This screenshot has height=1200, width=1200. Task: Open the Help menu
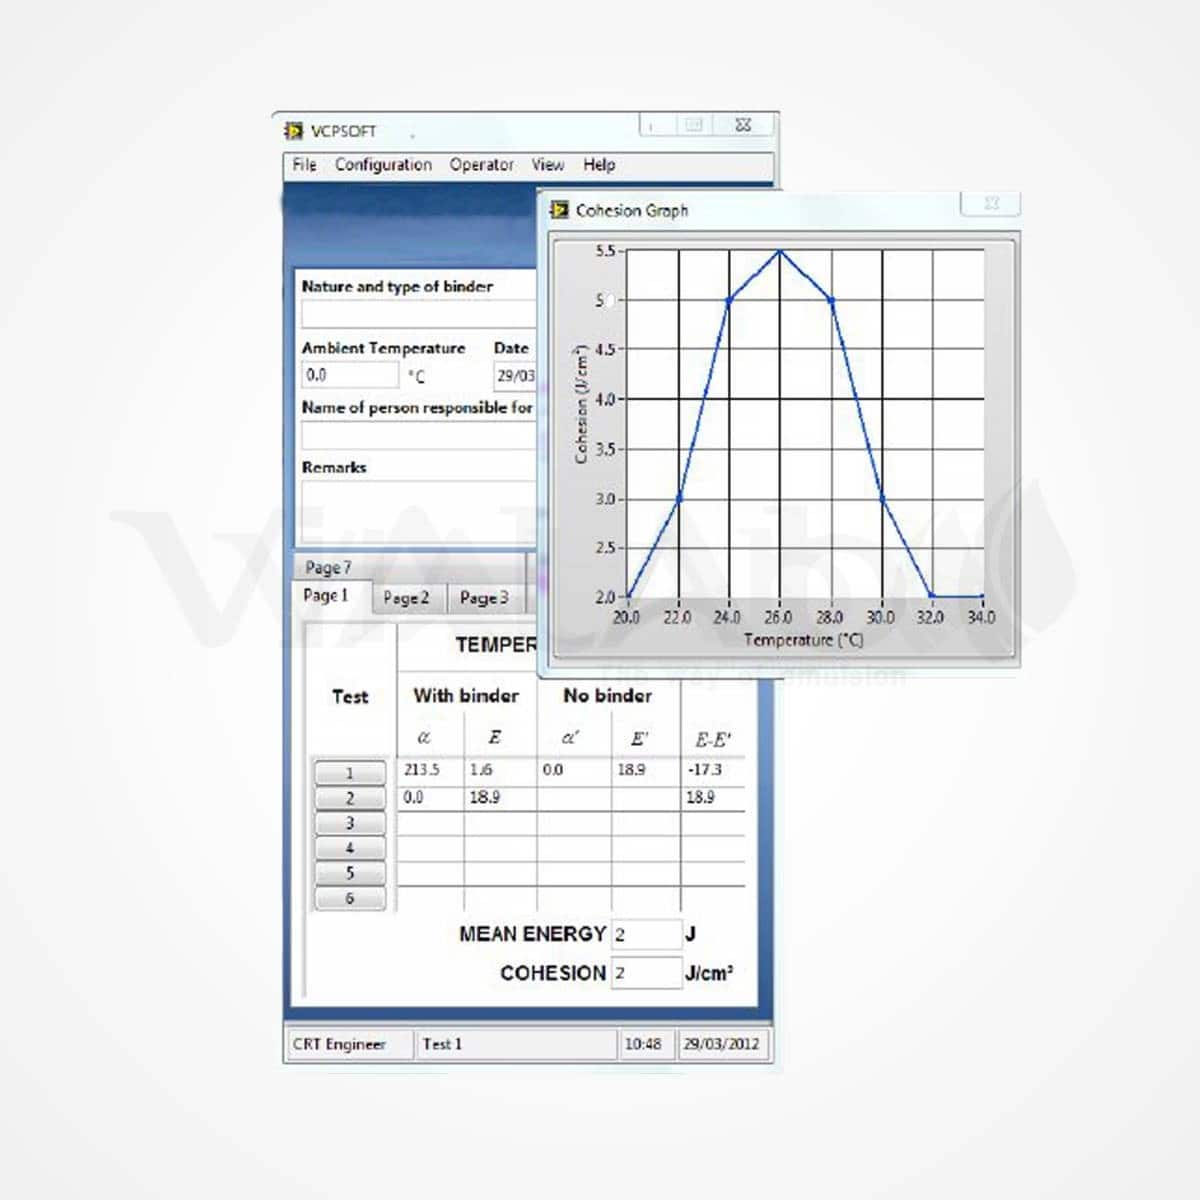[599, 165]
